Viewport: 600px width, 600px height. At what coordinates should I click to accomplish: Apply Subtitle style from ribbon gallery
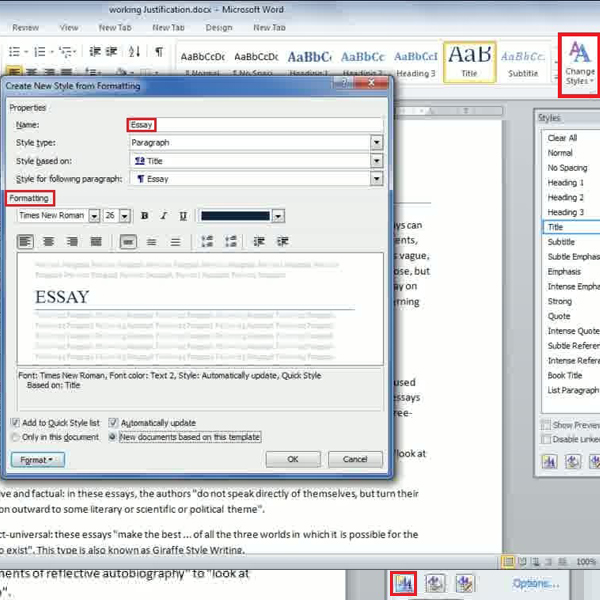click(523, 62)
